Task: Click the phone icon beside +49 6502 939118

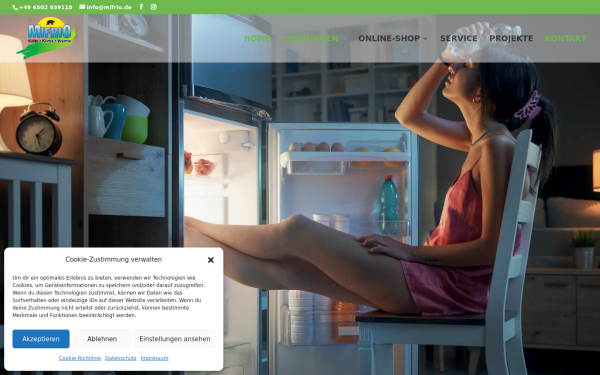Action: [15, 7]
